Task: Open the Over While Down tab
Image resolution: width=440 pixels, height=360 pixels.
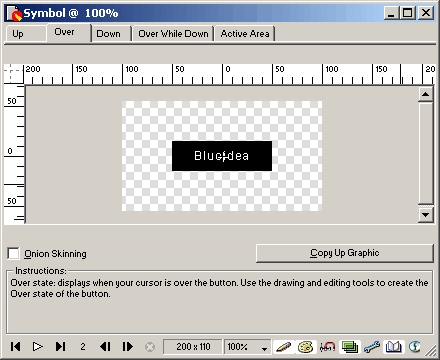Action: point(173,34)
